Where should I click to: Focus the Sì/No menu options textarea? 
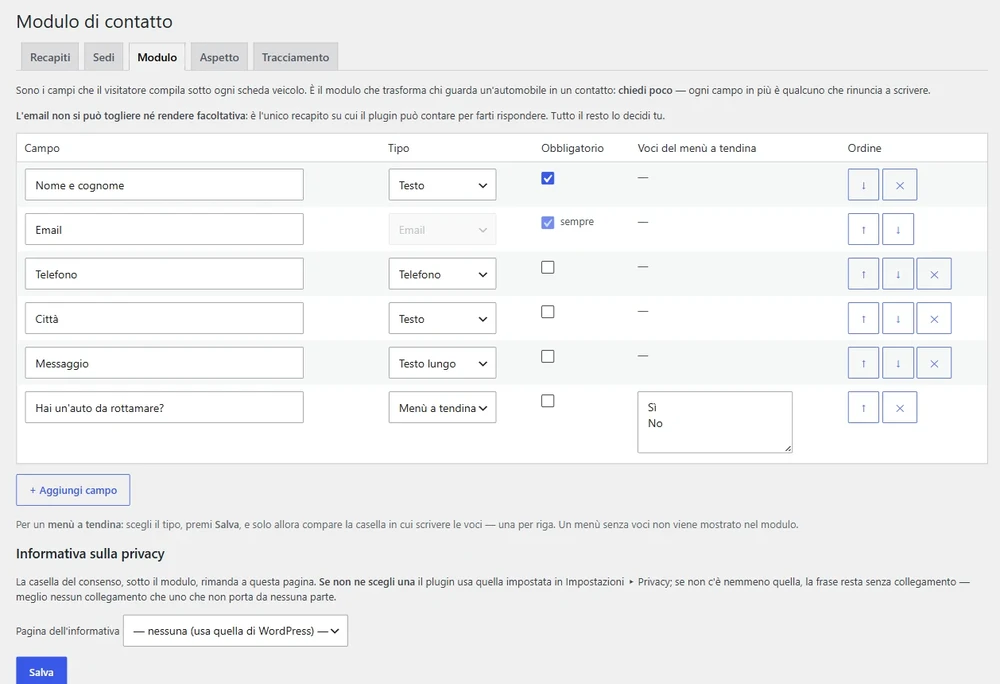tap(715, 423)
